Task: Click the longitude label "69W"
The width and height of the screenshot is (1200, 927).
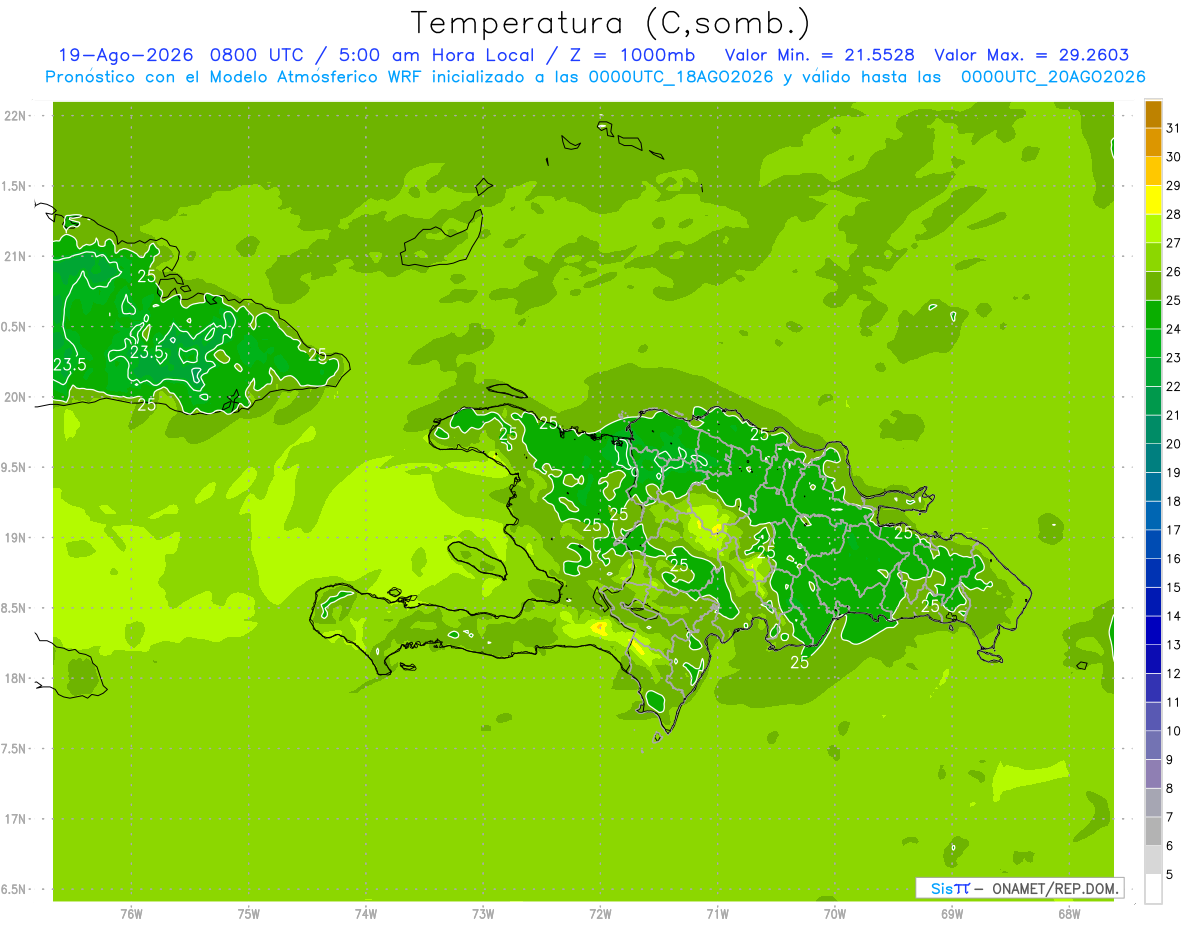Action: click(x=952, y=913)
